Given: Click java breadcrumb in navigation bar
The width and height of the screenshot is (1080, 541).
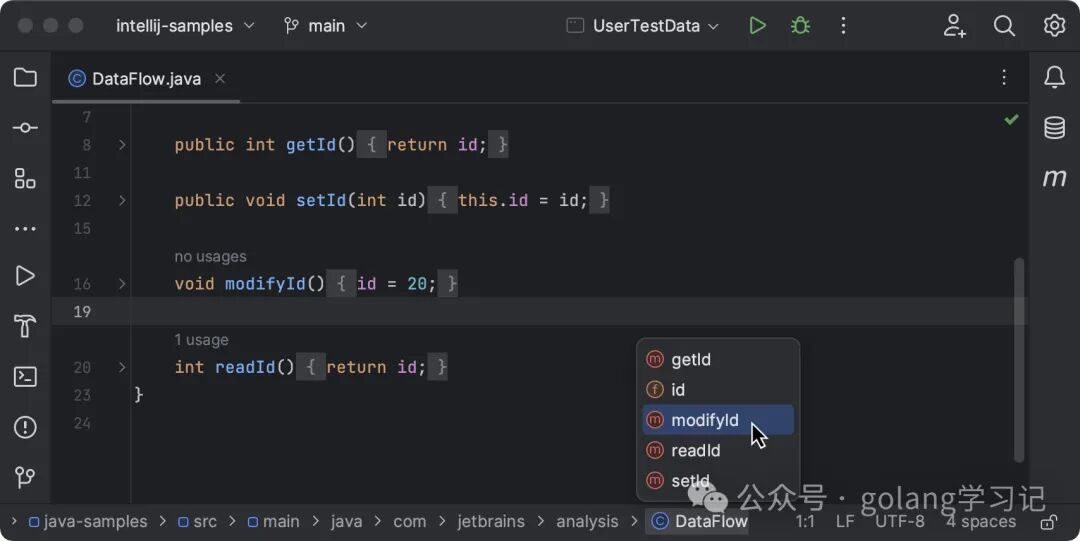Looking at the screenshot, I should click(x=346, y=522).
